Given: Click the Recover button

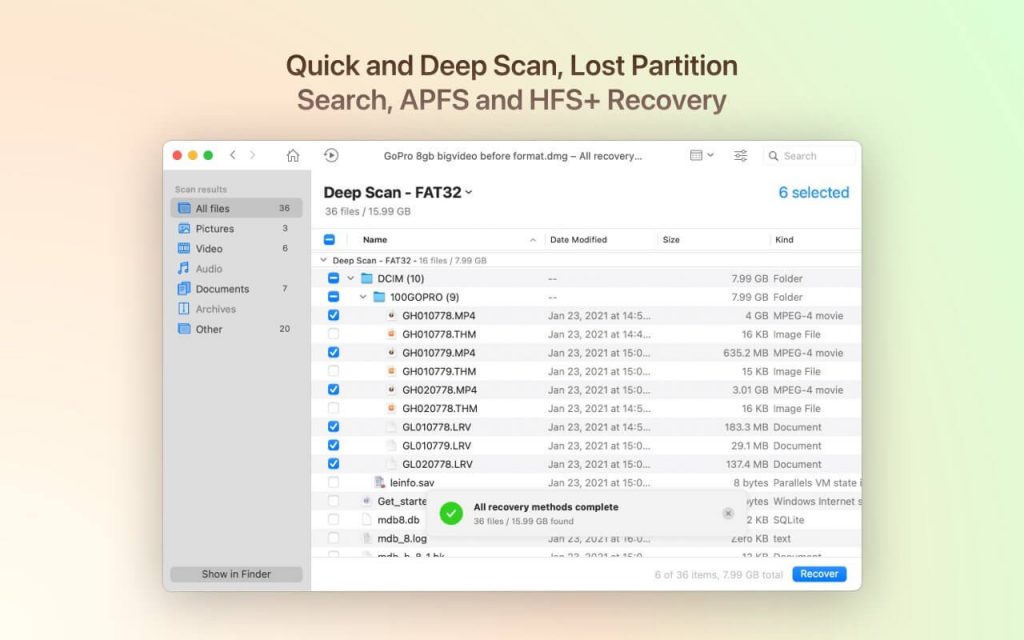Looking at the screenshot, I should coord(818,573).
